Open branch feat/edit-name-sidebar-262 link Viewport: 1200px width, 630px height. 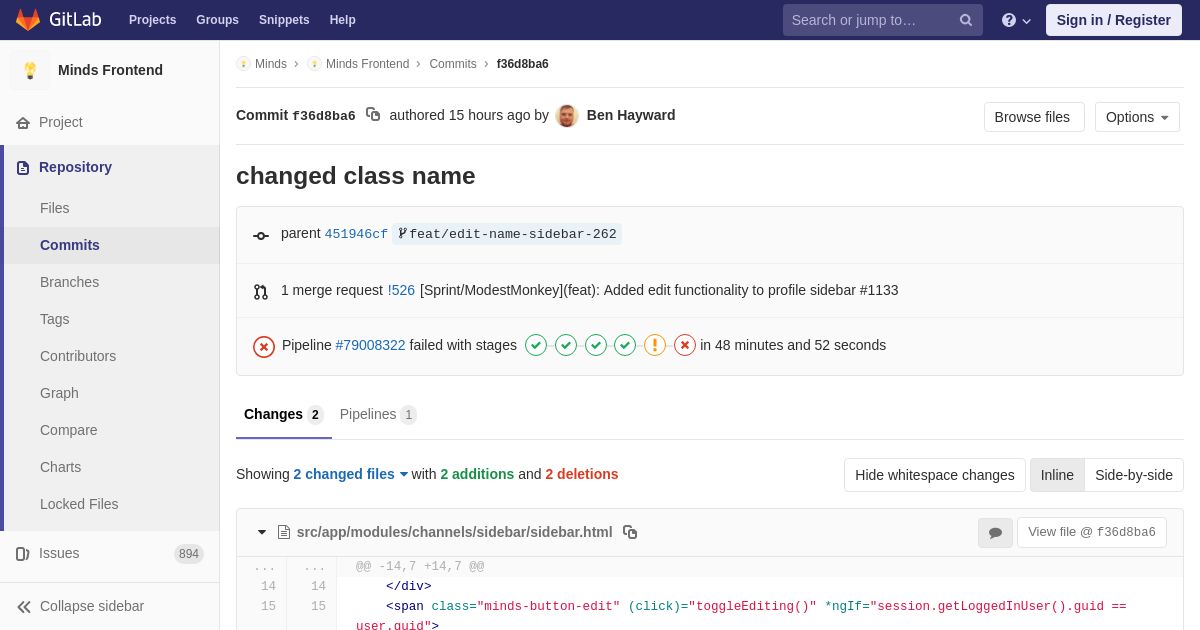click(x=507, y=234)
